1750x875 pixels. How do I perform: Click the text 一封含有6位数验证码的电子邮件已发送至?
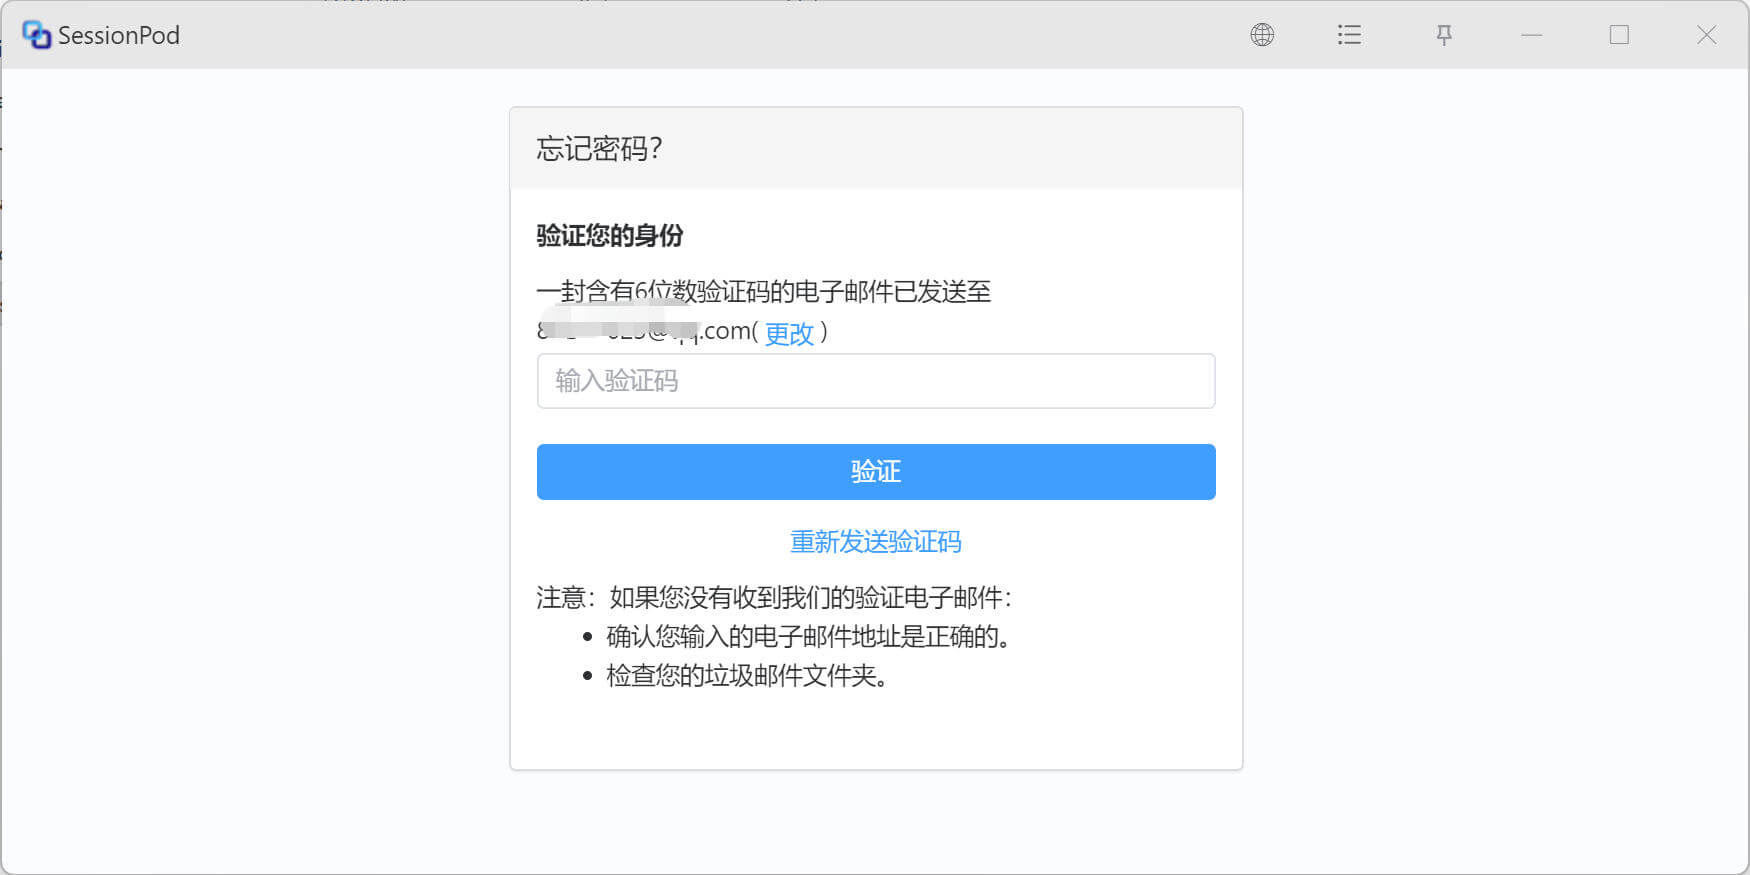pyautogui.click(x=764, y=292)
